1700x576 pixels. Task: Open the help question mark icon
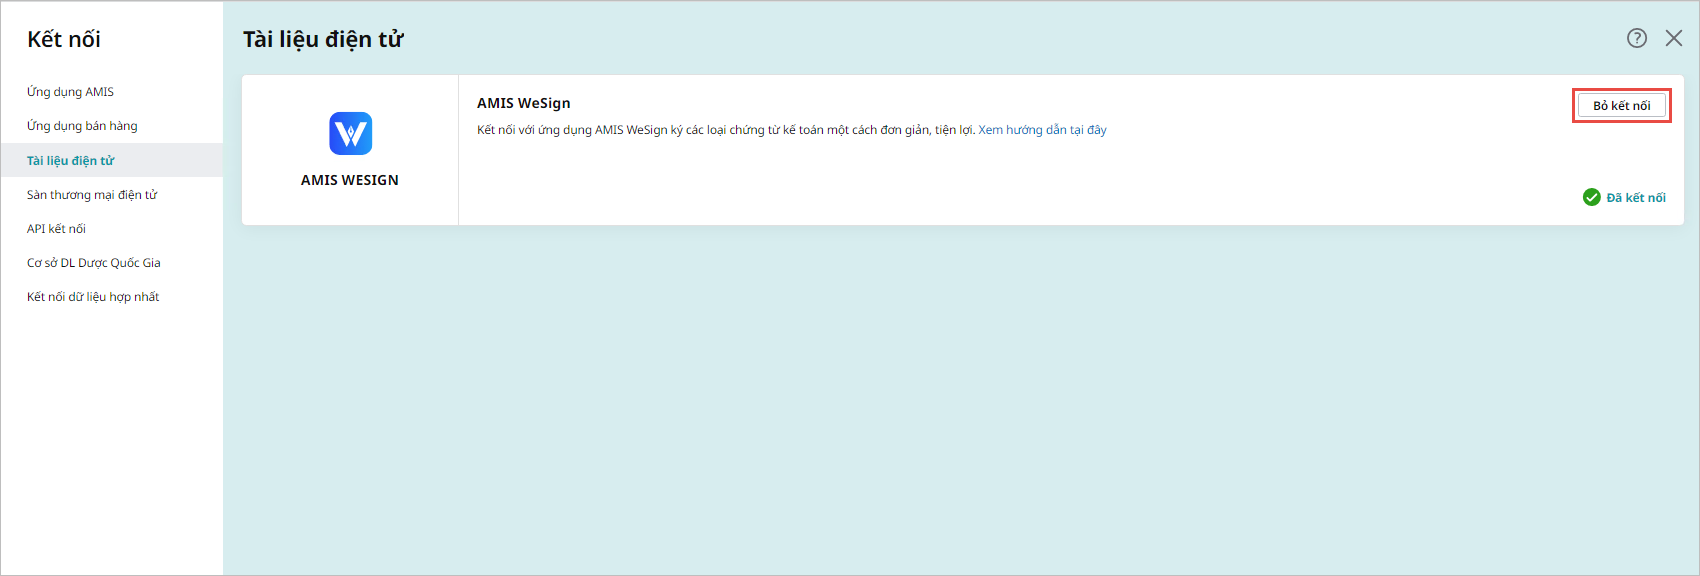point(1637,38)
